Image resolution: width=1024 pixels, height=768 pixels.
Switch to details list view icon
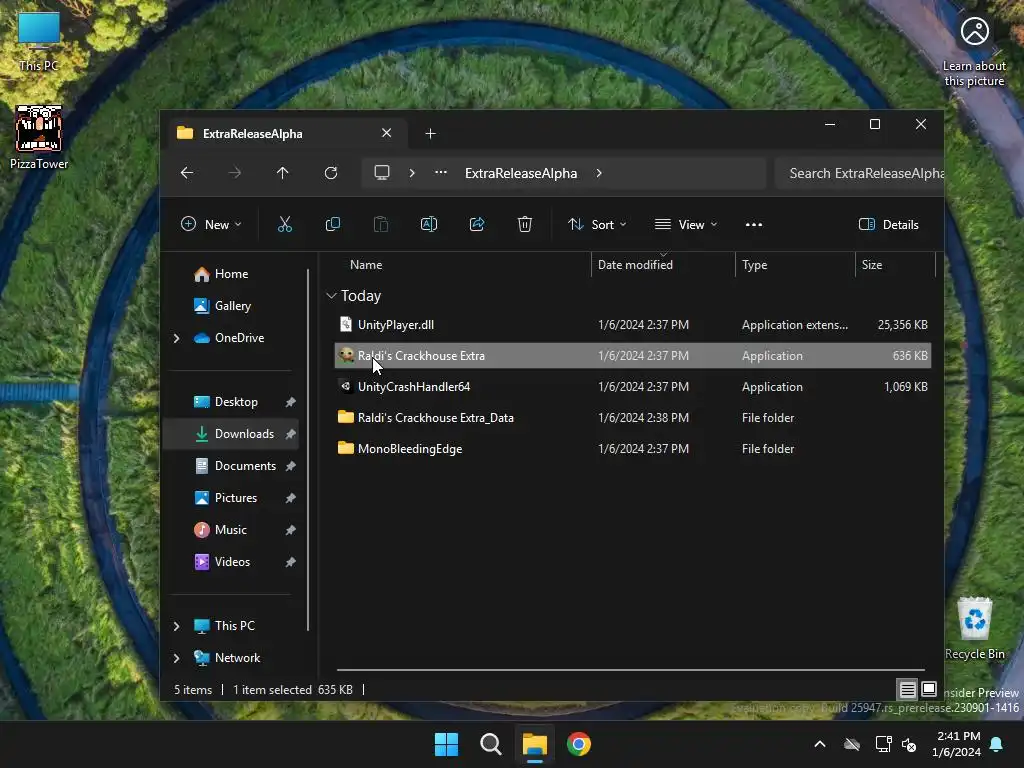(907, 689)
